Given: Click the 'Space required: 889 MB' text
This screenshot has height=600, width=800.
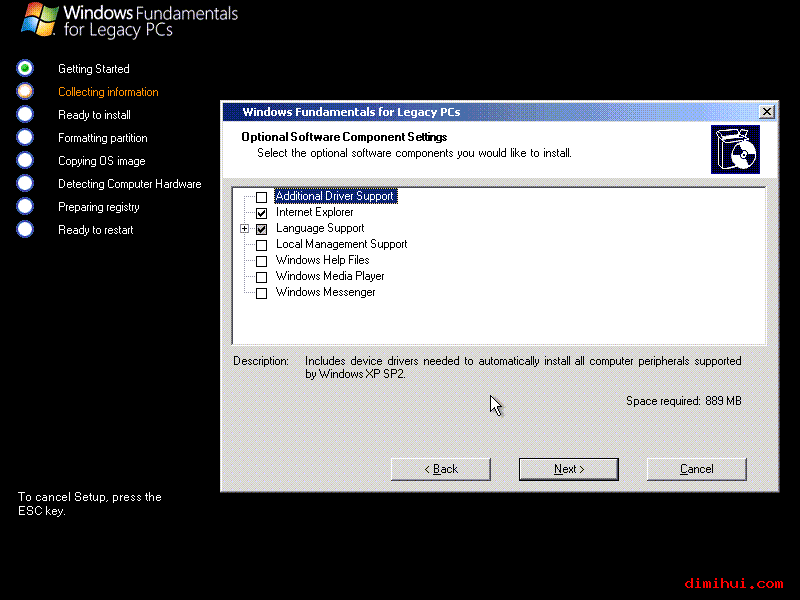Looking at the screenshot, I should (684, 401).
